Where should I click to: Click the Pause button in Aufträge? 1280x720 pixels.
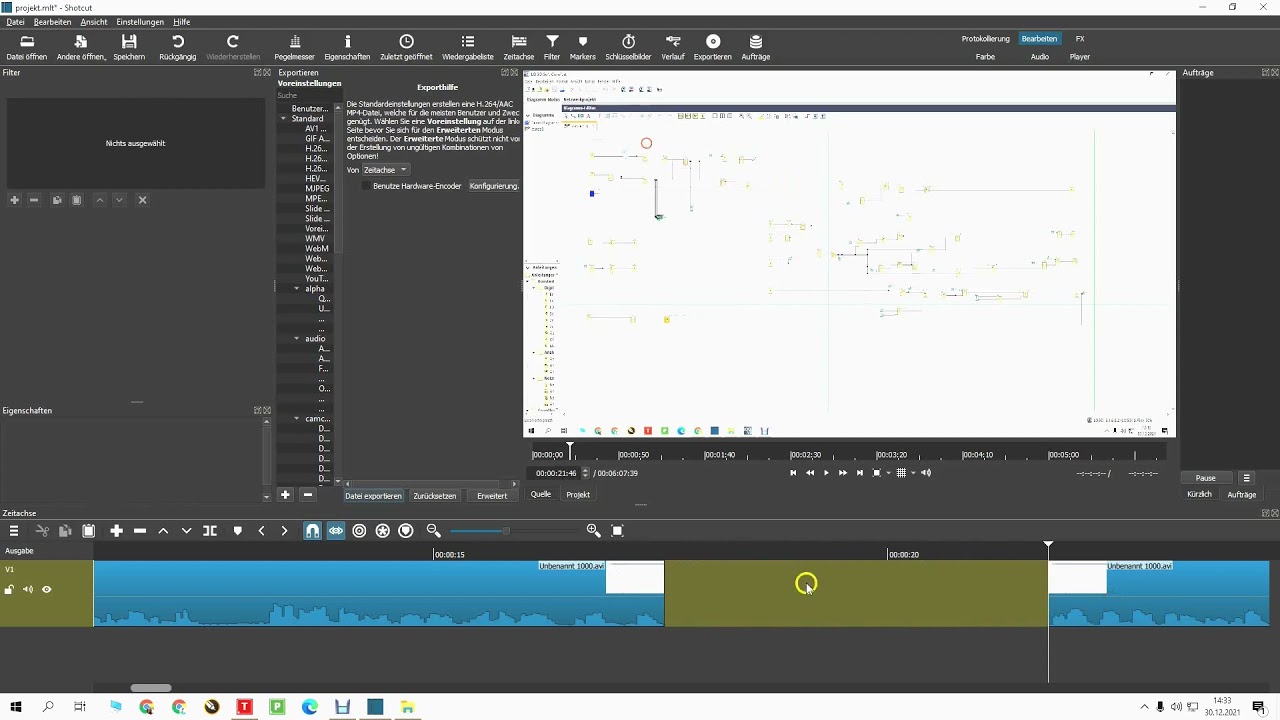point(1206,478)
